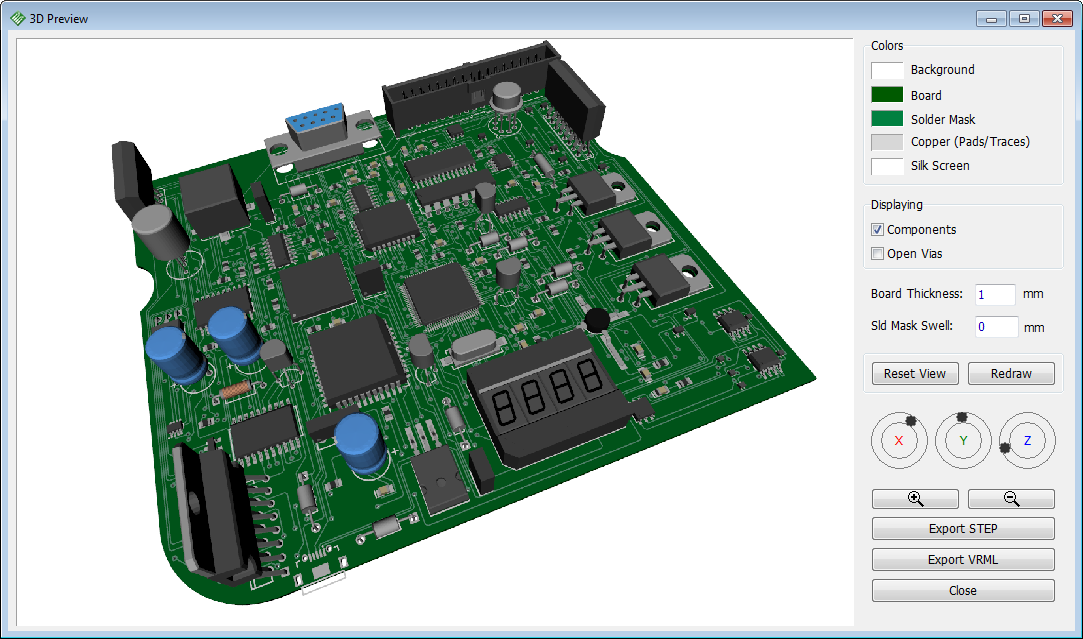Open the Copper (Pads/Traces) color swatch
The height and width of the screenshot is (639, 1083).
887,142
